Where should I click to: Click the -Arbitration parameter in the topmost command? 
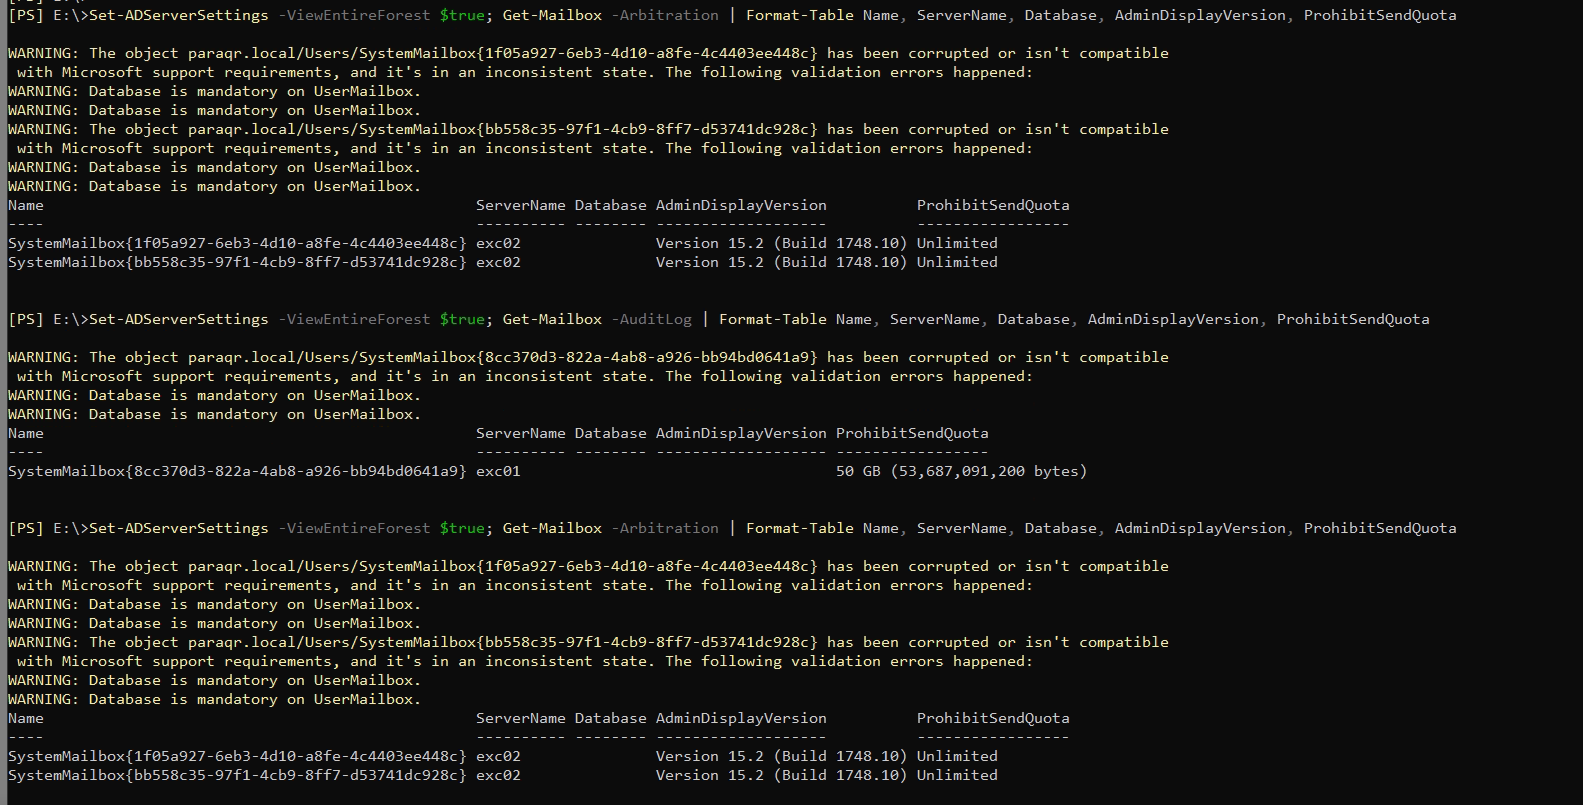pos(669,15)
